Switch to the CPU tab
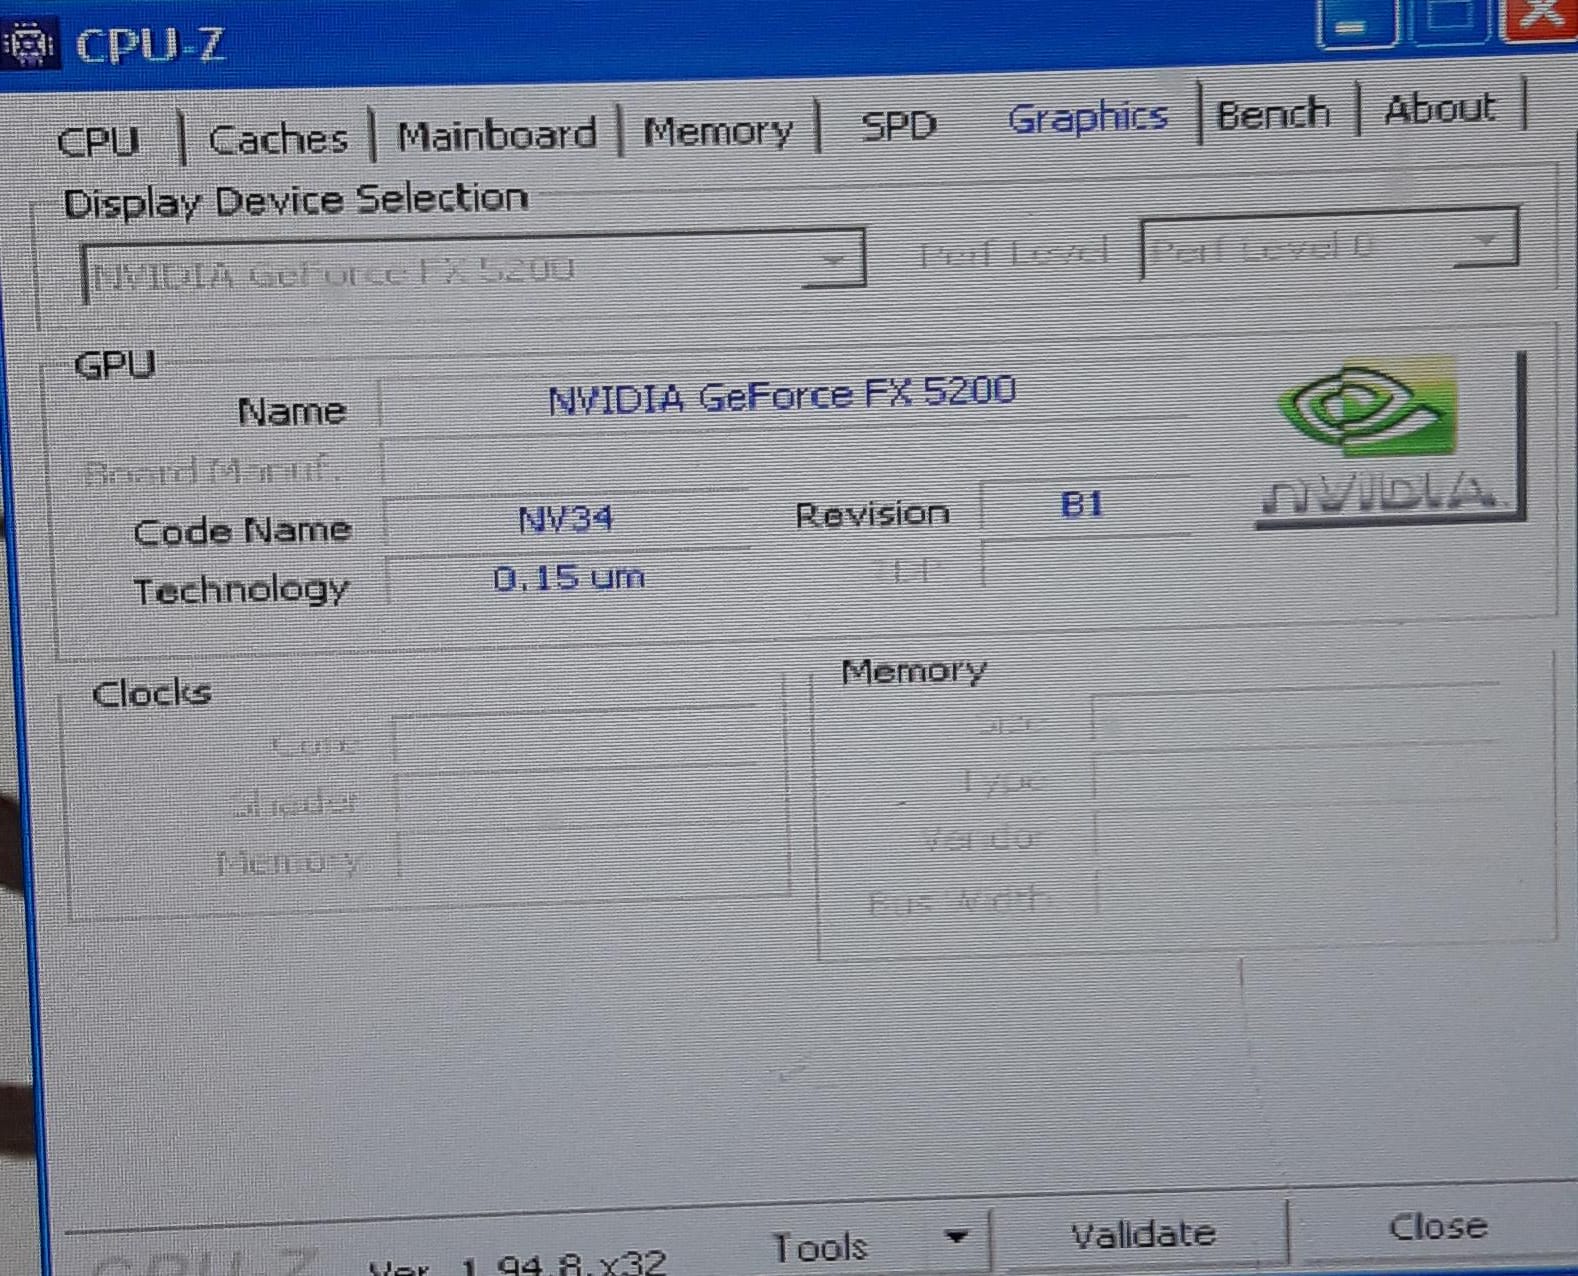The width and height of the screenshot is (1578, 1276). coord(98,141)
